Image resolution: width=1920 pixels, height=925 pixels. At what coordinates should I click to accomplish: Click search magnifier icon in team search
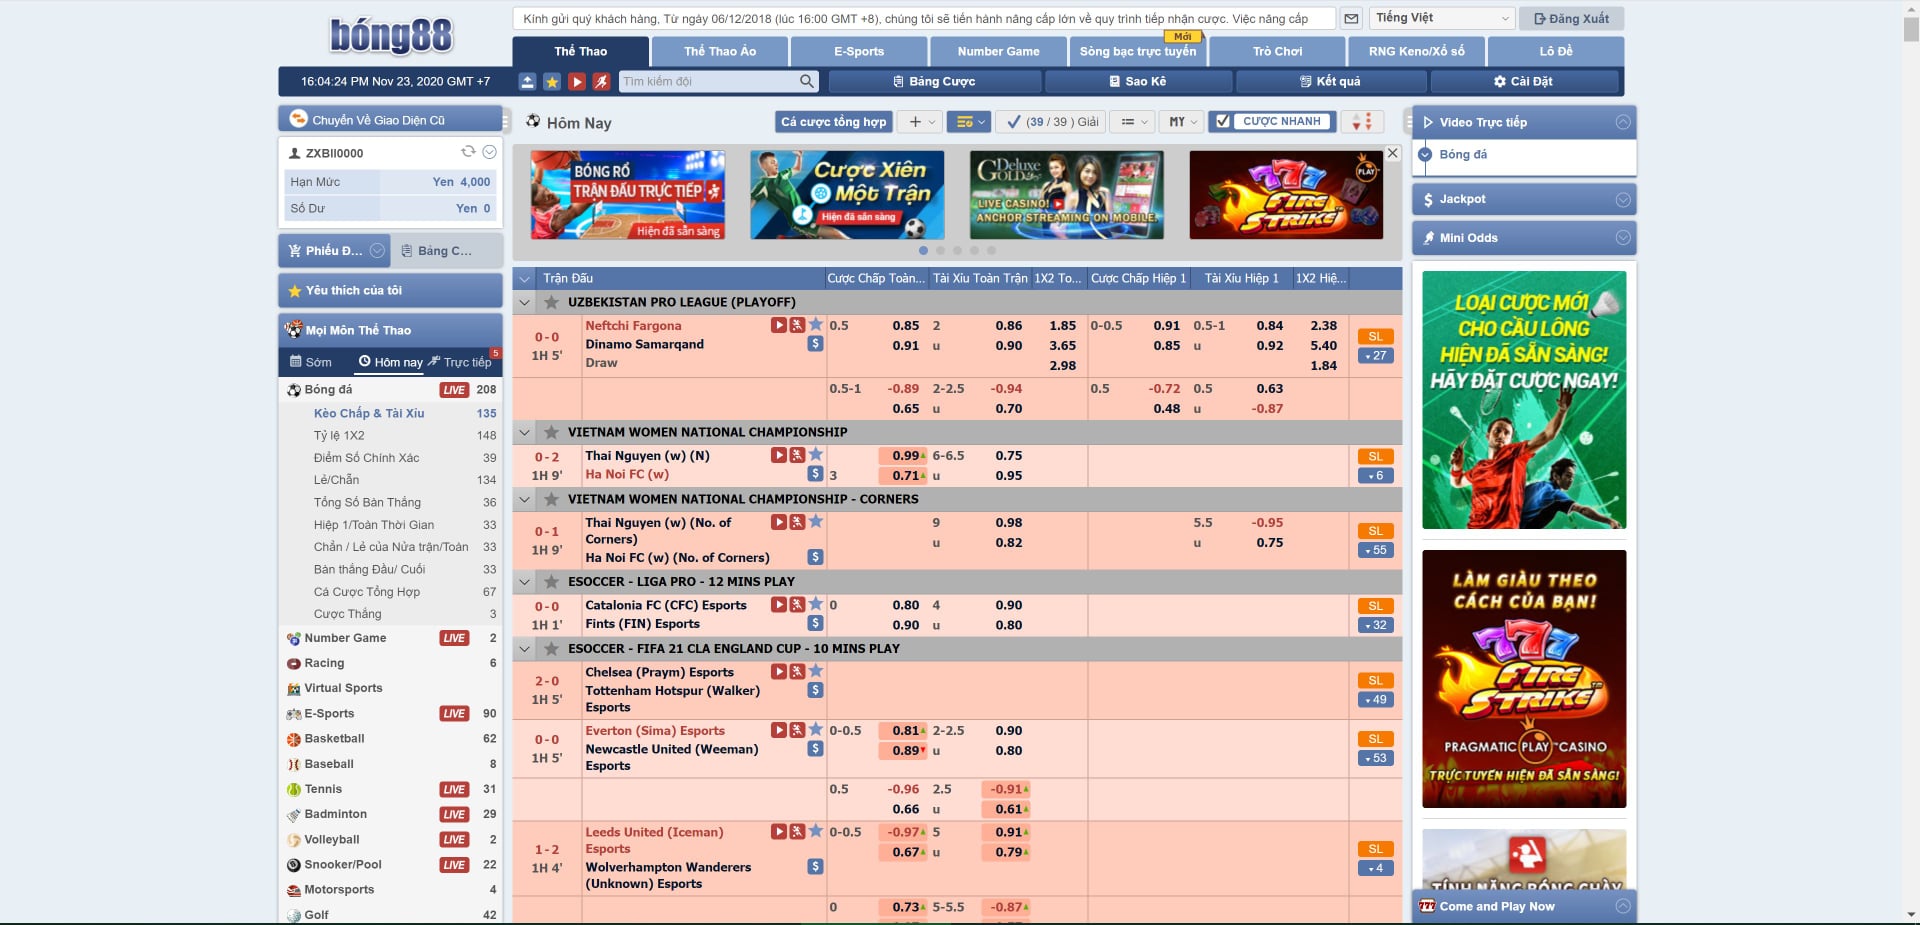(806, 82)
